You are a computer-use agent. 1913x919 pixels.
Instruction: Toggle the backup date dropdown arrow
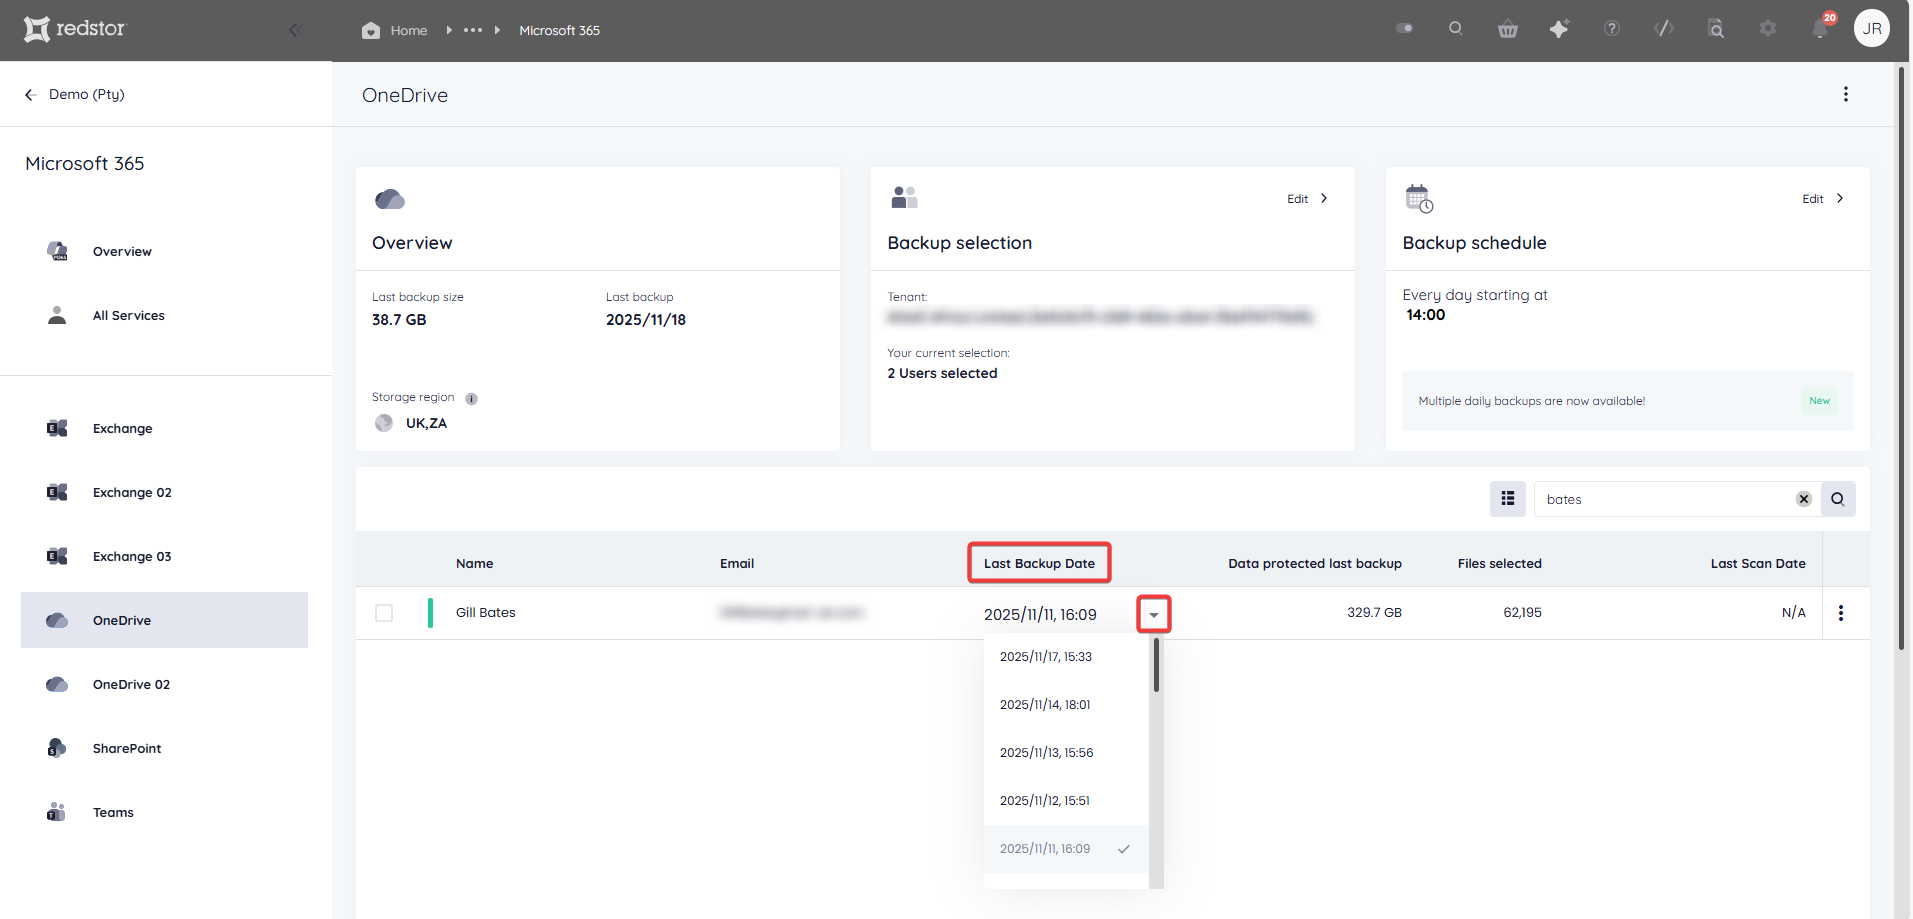click(x=1154, y=614)
